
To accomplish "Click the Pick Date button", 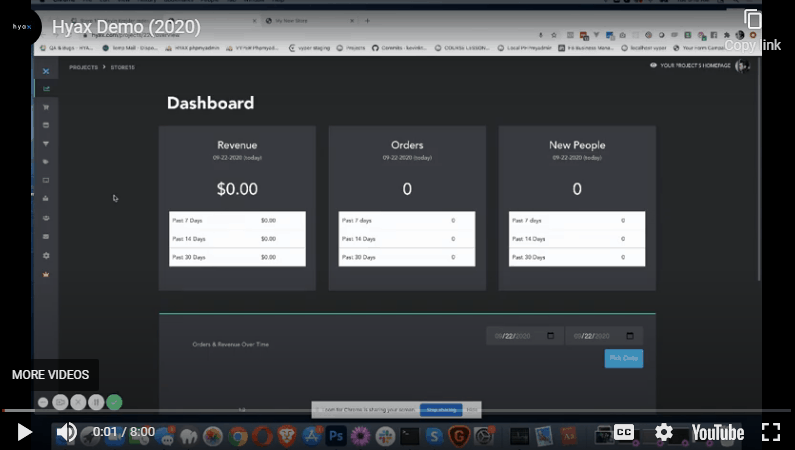I will pyautogui.click(x=624, y=358).
